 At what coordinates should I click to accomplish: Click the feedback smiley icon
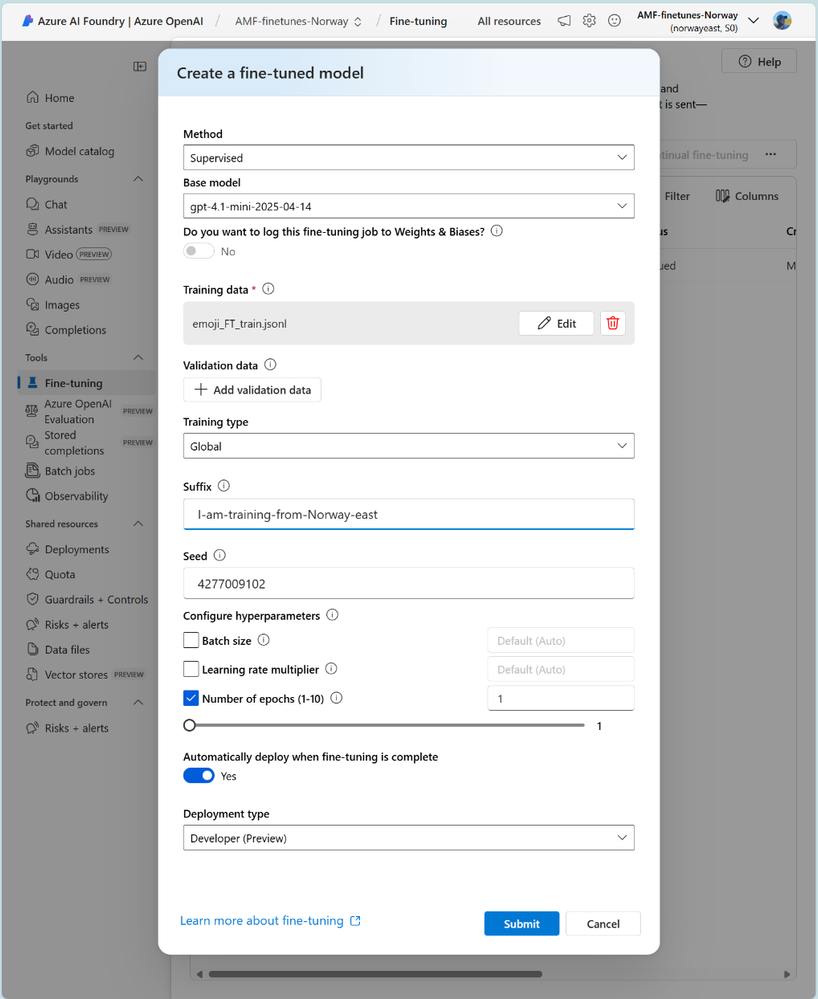click(614, 21)
